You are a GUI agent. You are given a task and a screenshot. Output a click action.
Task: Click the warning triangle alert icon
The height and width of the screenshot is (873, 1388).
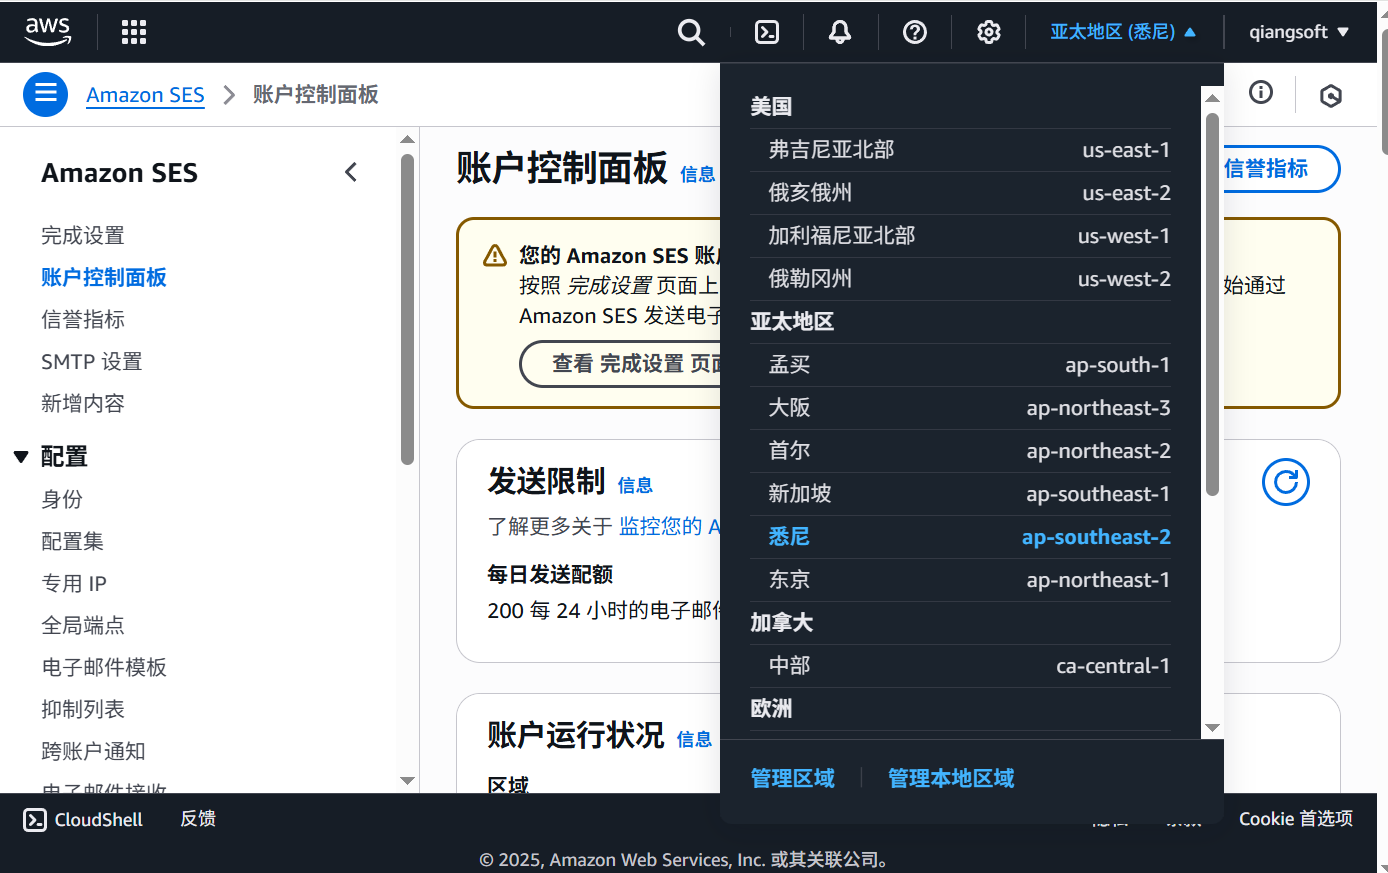(495, 256)
